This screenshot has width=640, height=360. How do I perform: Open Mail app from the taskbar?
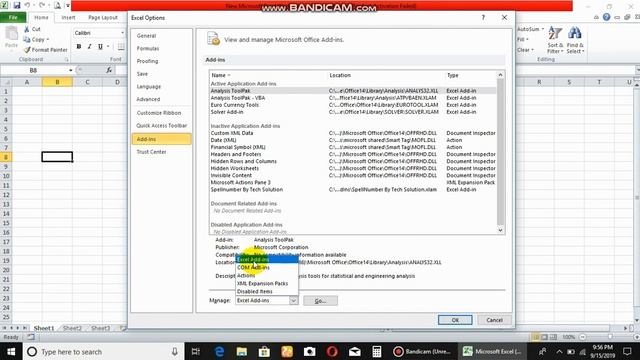pyautogui.click(x=354, y=351)
